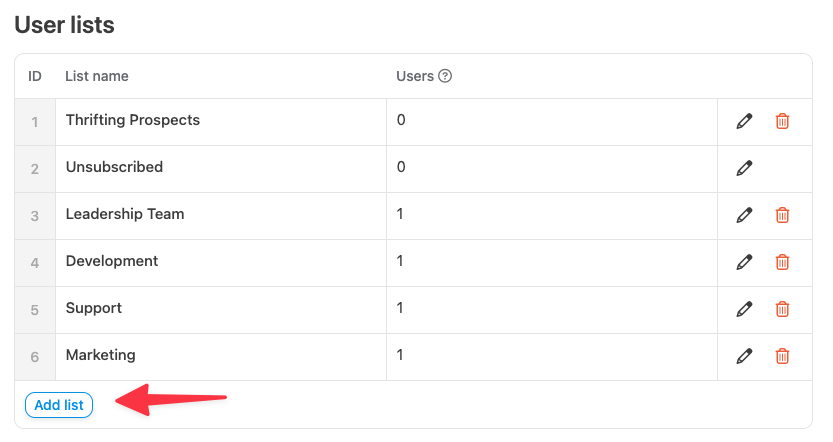The height and width of the screenshot is (442, 833).
Task: Click pencil icon for Leadership Team
Action: pyautogui.click(x=744, y=215)
